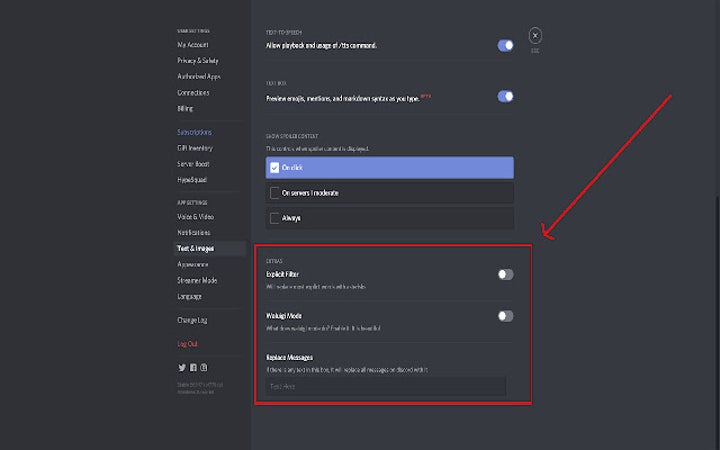Open Streamer Mode settings

coord(197,280)
